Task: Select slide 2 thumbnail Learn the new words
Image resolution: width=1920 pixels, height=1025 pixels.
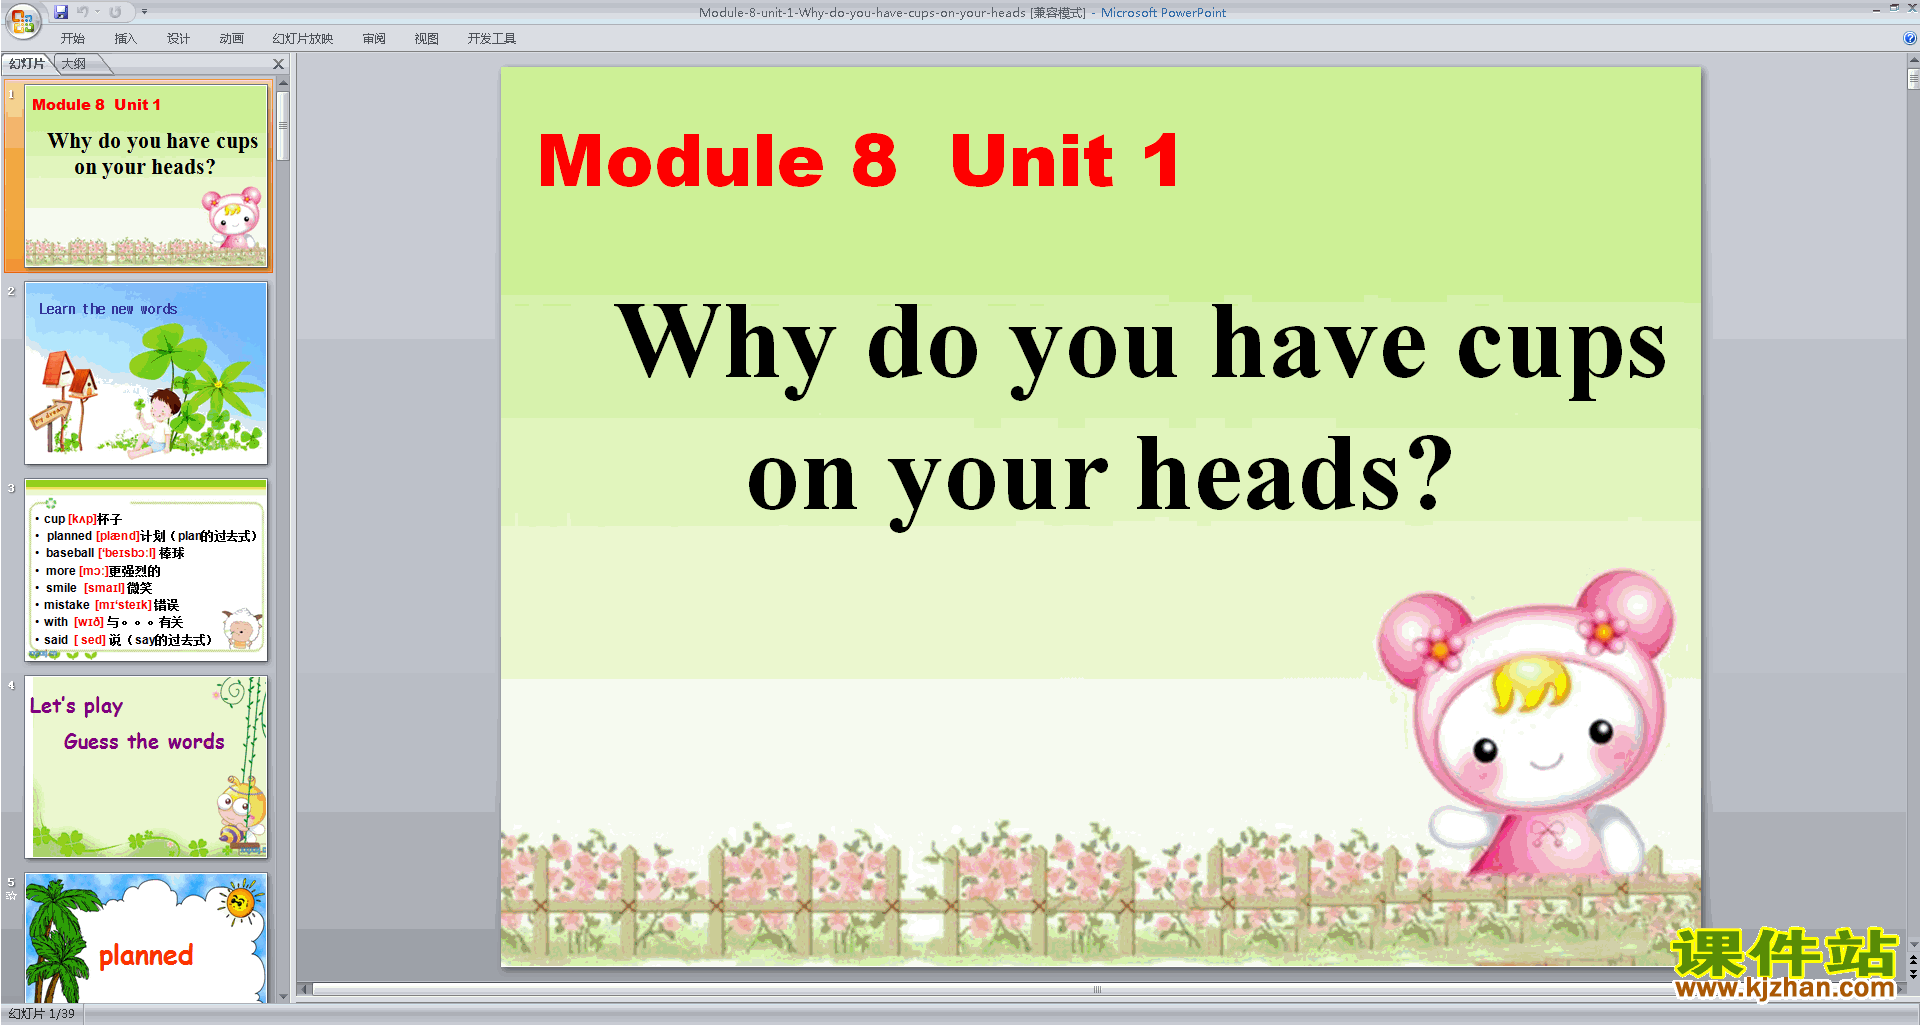Action: click(x=146, y=373)
